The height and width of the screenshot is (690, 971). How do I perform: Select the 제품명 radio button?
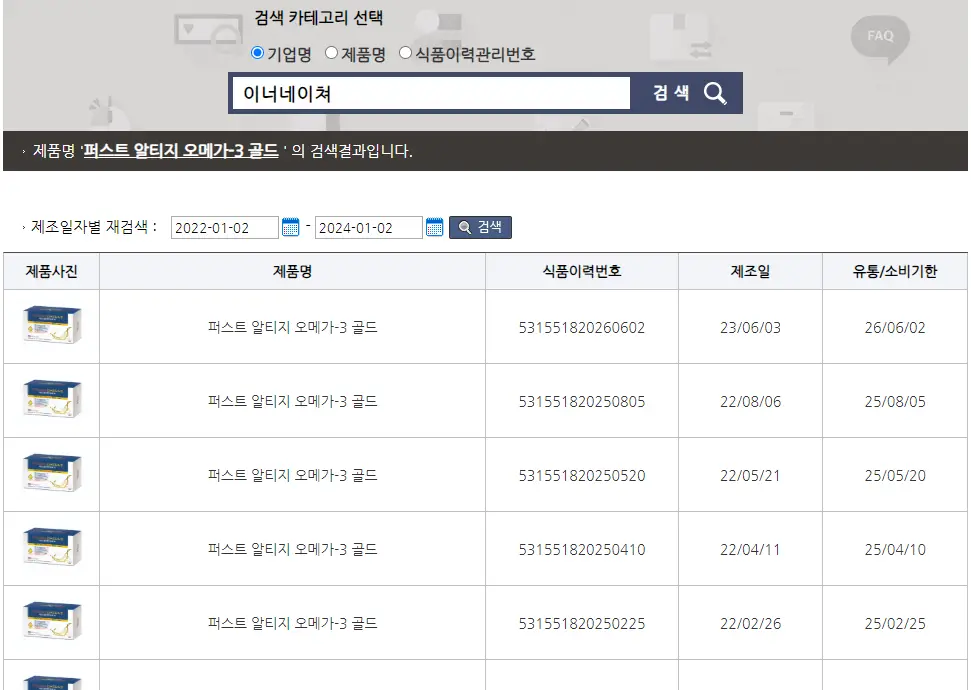coord(331,54)
